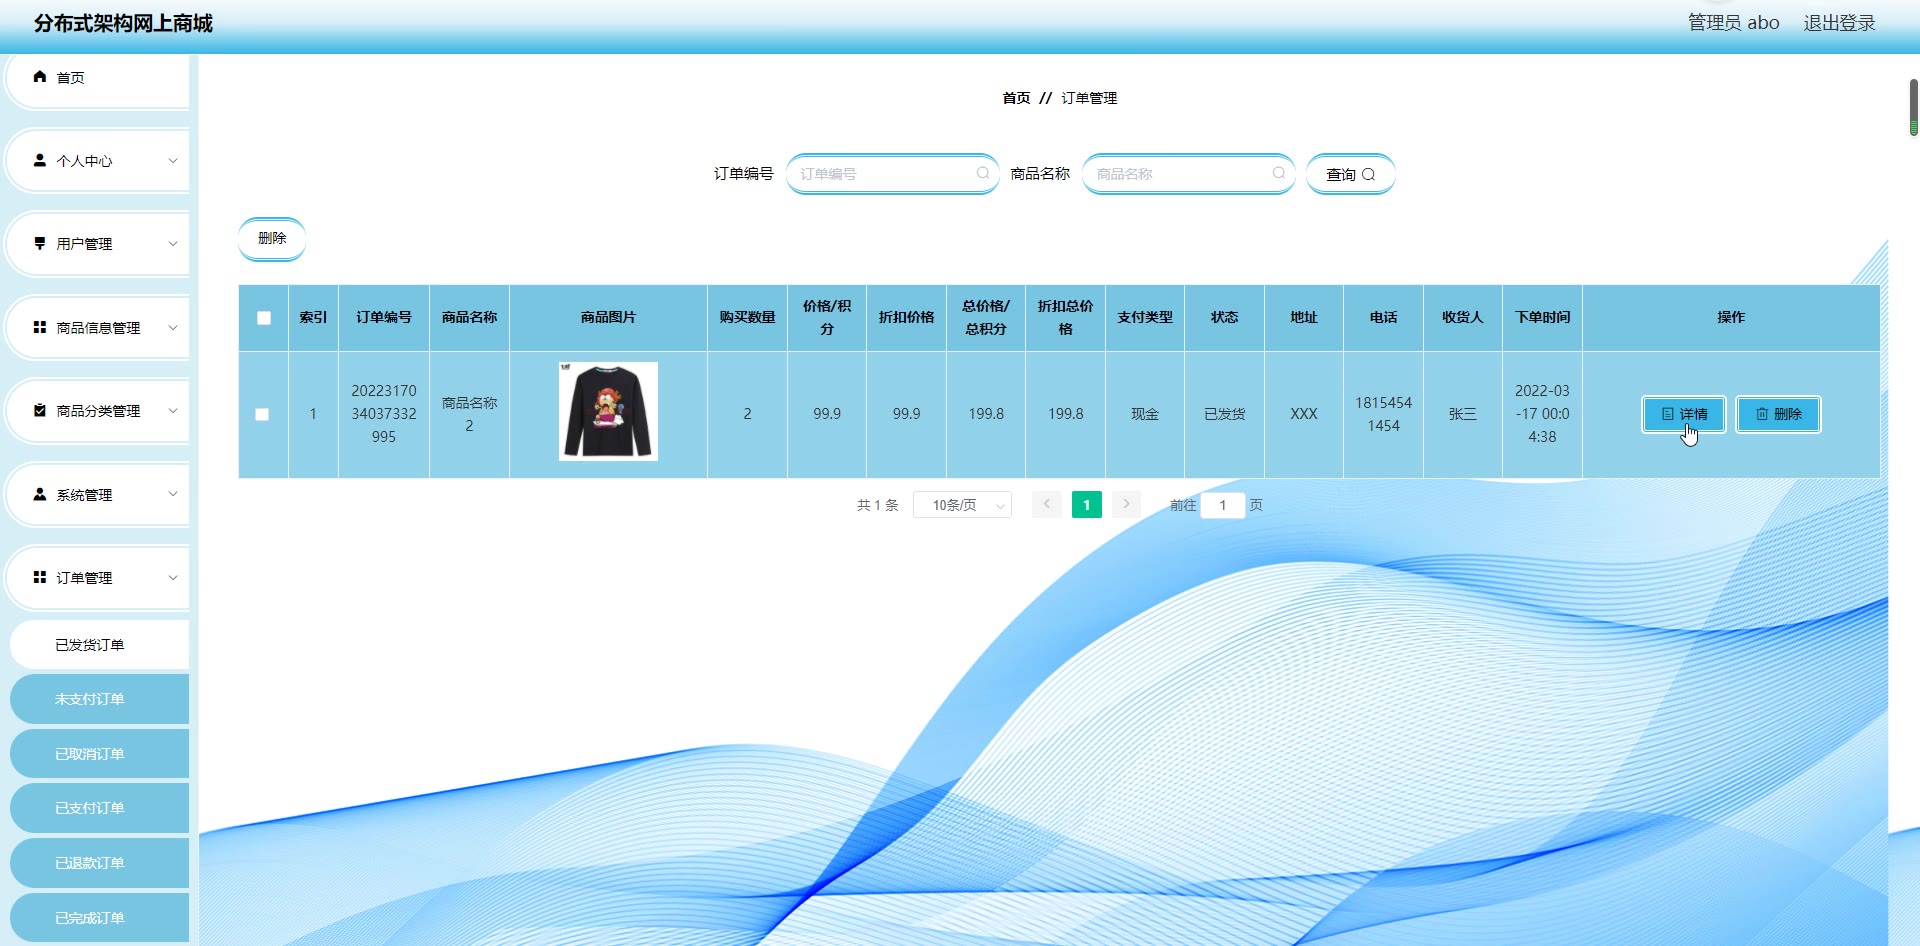Screen dimensions: 1920x946
Task: Click the order number 2022317034037332995 cell
Action: (x=384, y=414)
